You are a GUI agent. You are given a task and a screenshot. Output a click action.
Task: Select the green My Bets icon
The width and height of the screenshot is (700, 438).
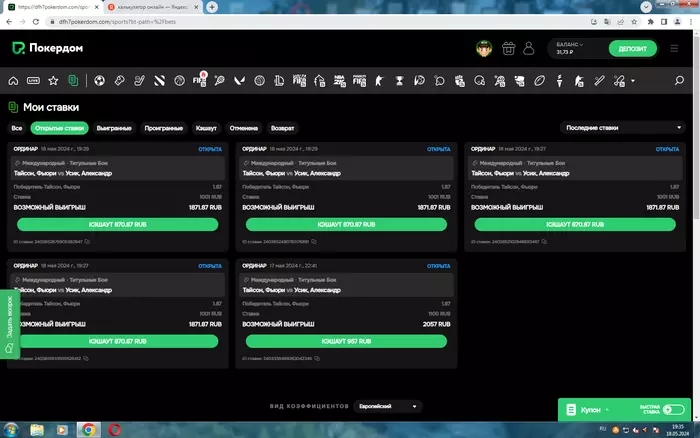pyautogui.click(x=73, y=81)
